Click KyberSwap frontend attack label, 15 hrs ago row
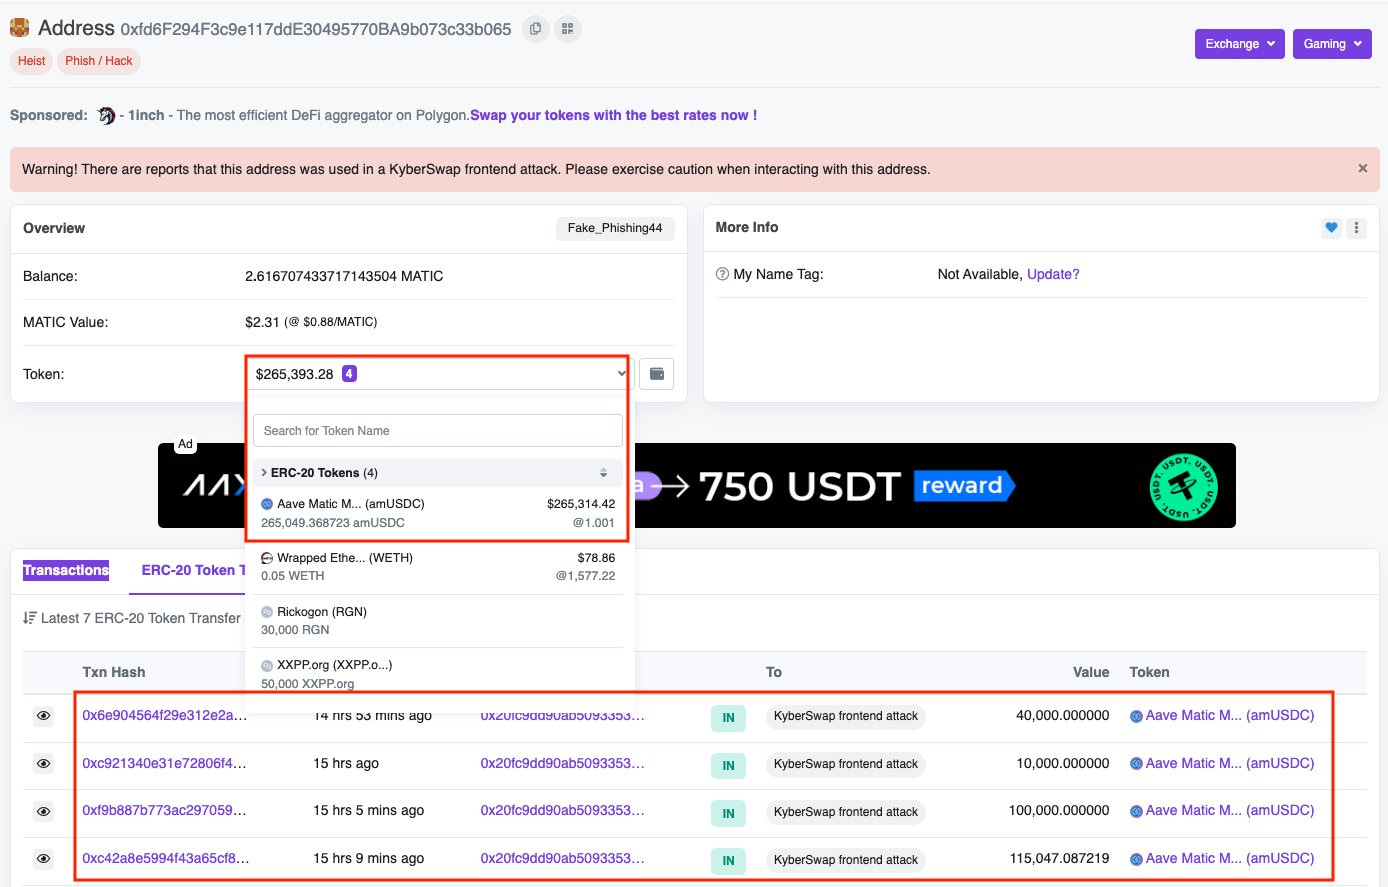Screen dimensions: 1388x887 click(x=846, y=764)
